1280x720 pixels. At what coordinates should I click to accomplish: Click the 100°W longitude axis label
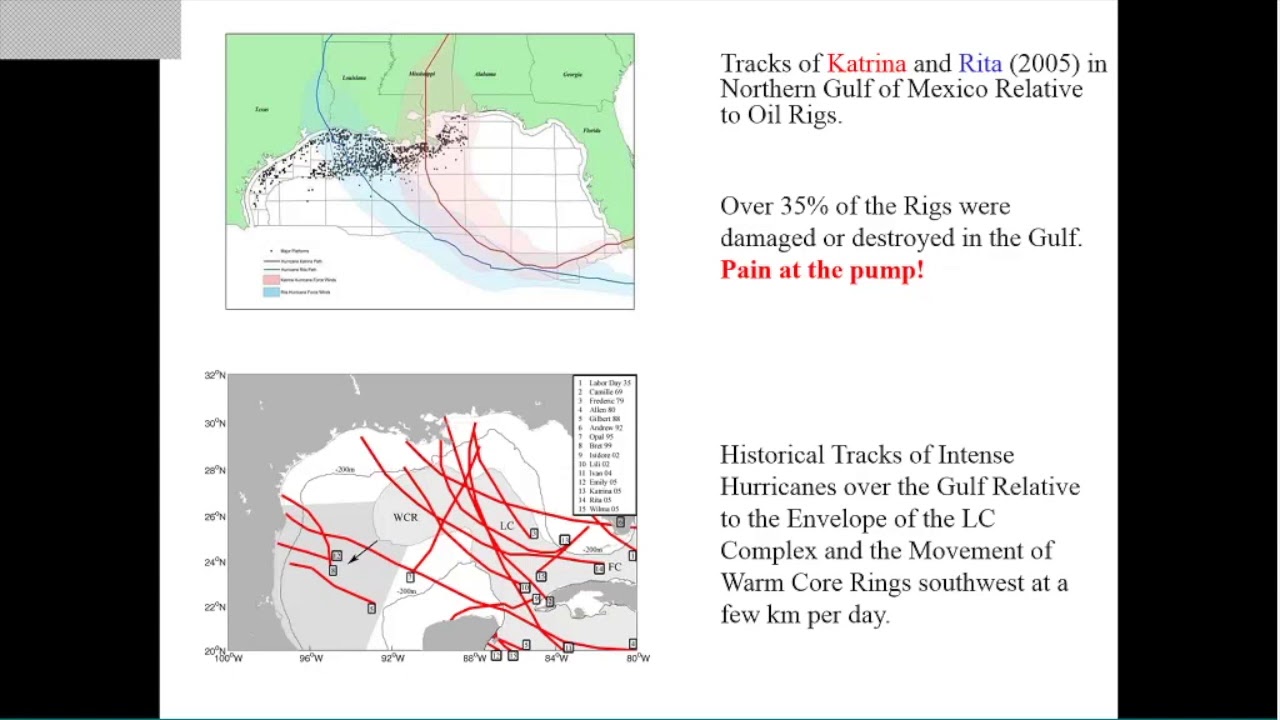click(x=228, y=657)
